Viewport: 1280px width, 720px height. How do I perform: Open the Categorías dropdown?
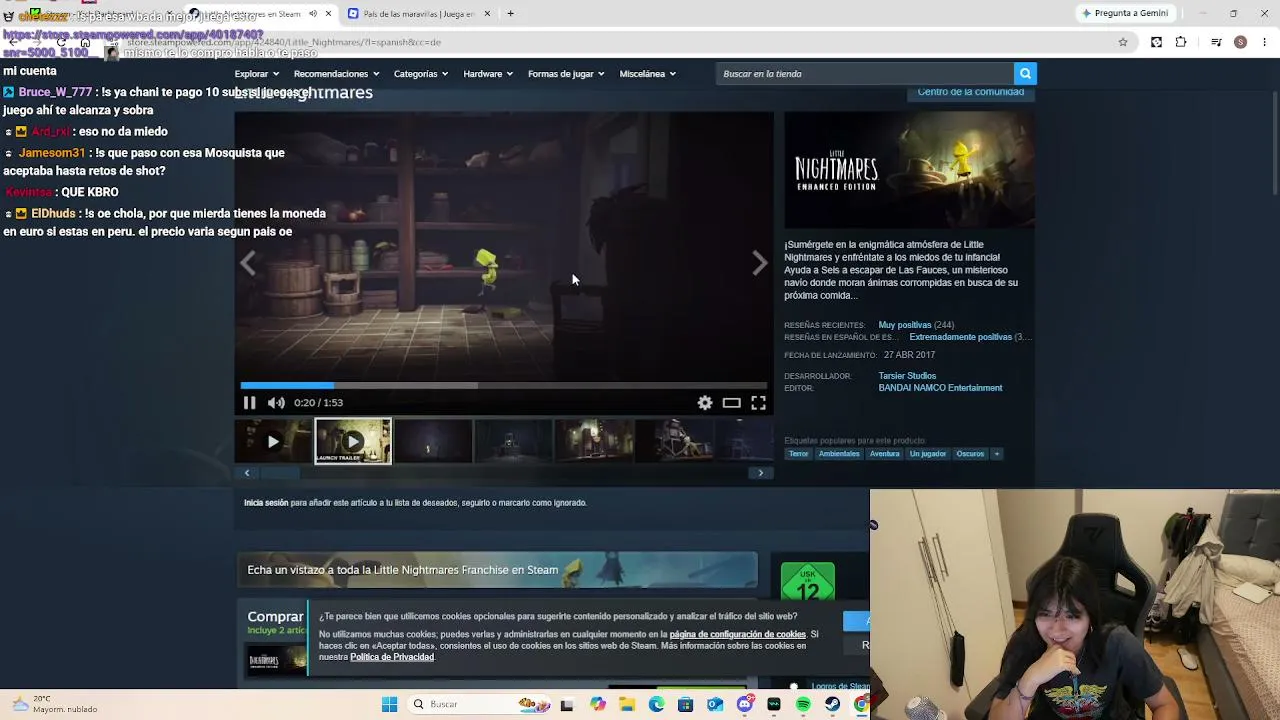pyautogui.click(x=421, y=74)
